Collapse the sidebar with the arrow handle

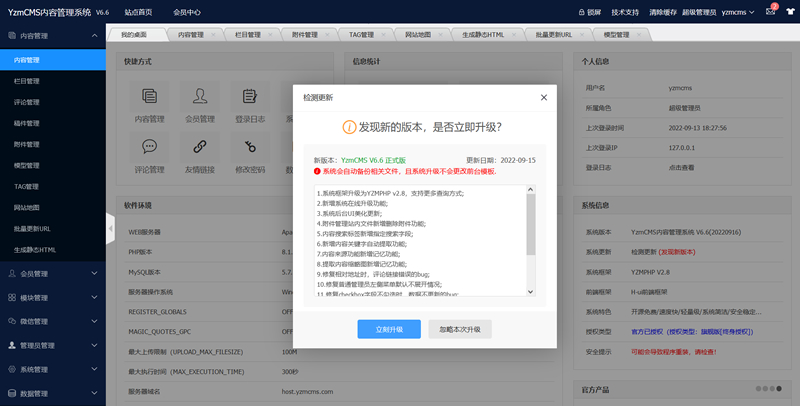110,228
